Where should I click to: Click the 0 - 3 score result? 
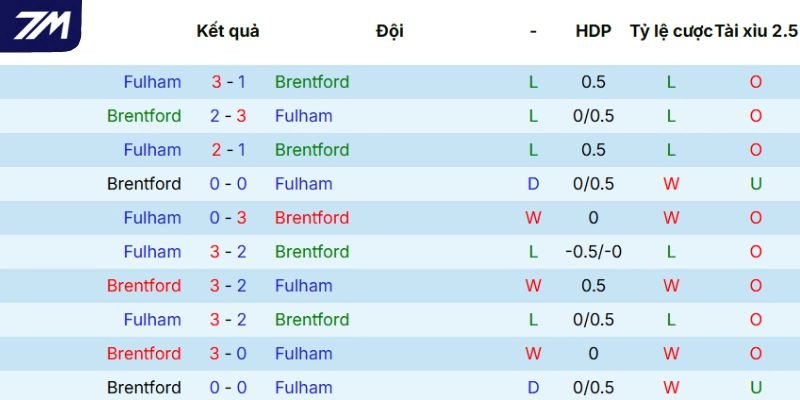(228, 218)
